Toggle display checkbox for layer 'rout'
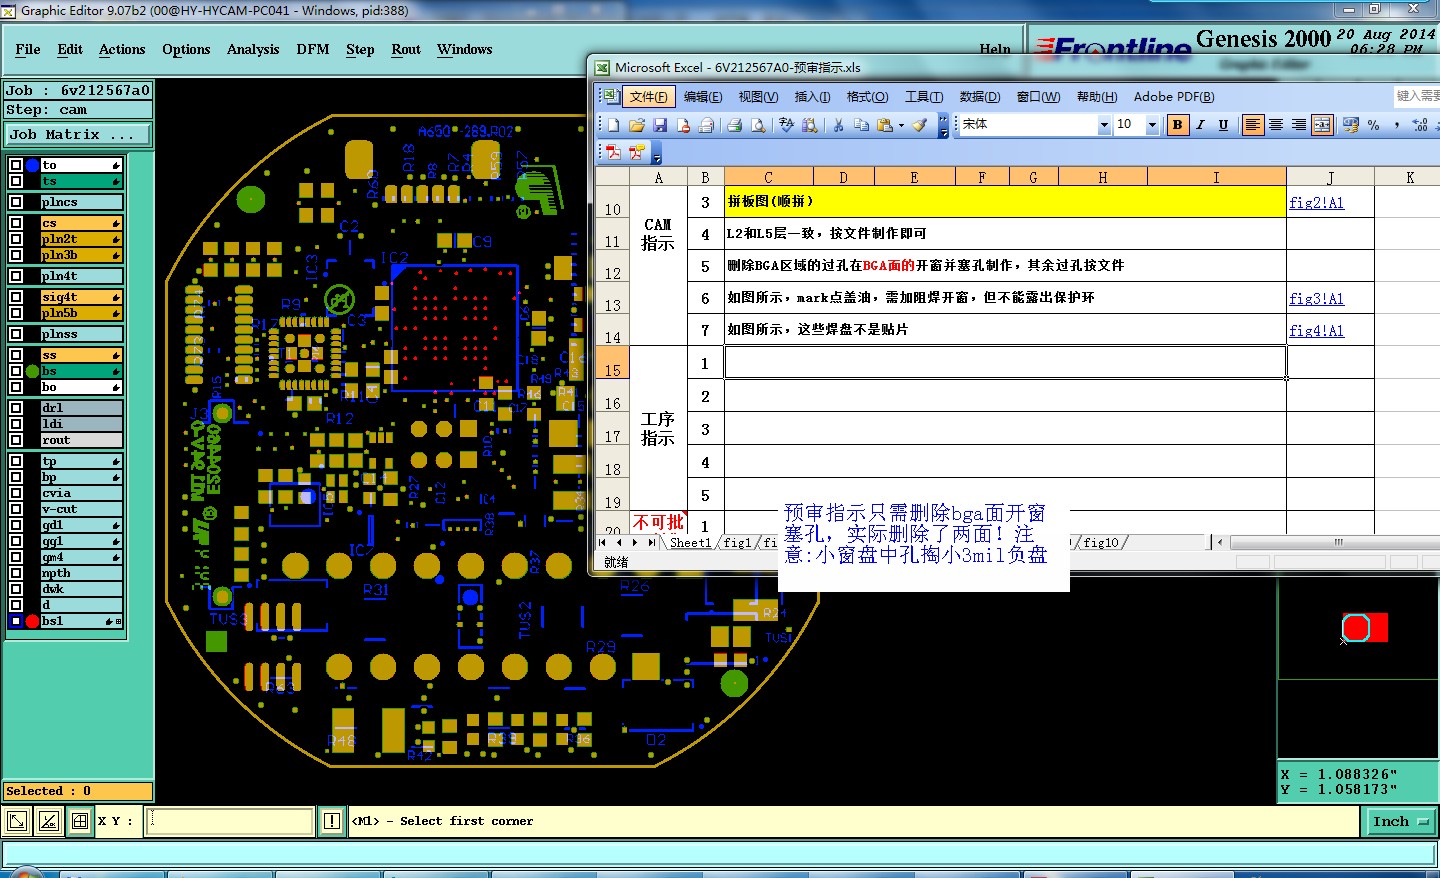 coord(16,440)
